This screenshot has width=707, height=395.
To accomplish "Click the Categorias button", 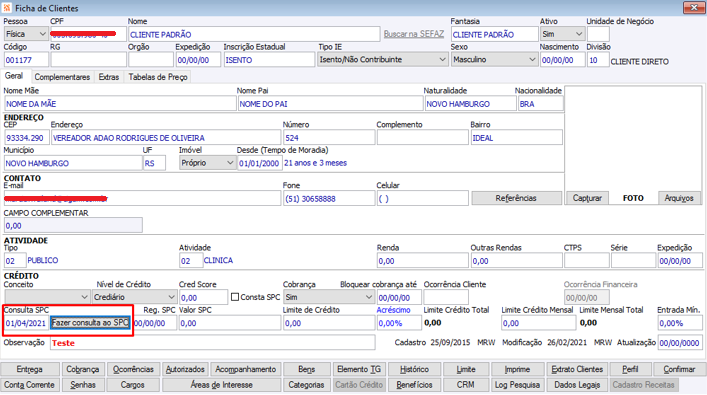I will click(x=307, y=385).
